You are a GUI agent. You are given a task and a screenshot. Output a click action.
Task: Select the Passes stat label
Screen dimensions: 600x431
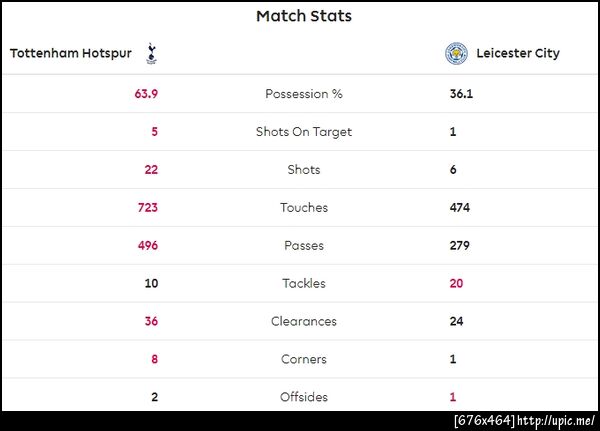tap(304, 246)
